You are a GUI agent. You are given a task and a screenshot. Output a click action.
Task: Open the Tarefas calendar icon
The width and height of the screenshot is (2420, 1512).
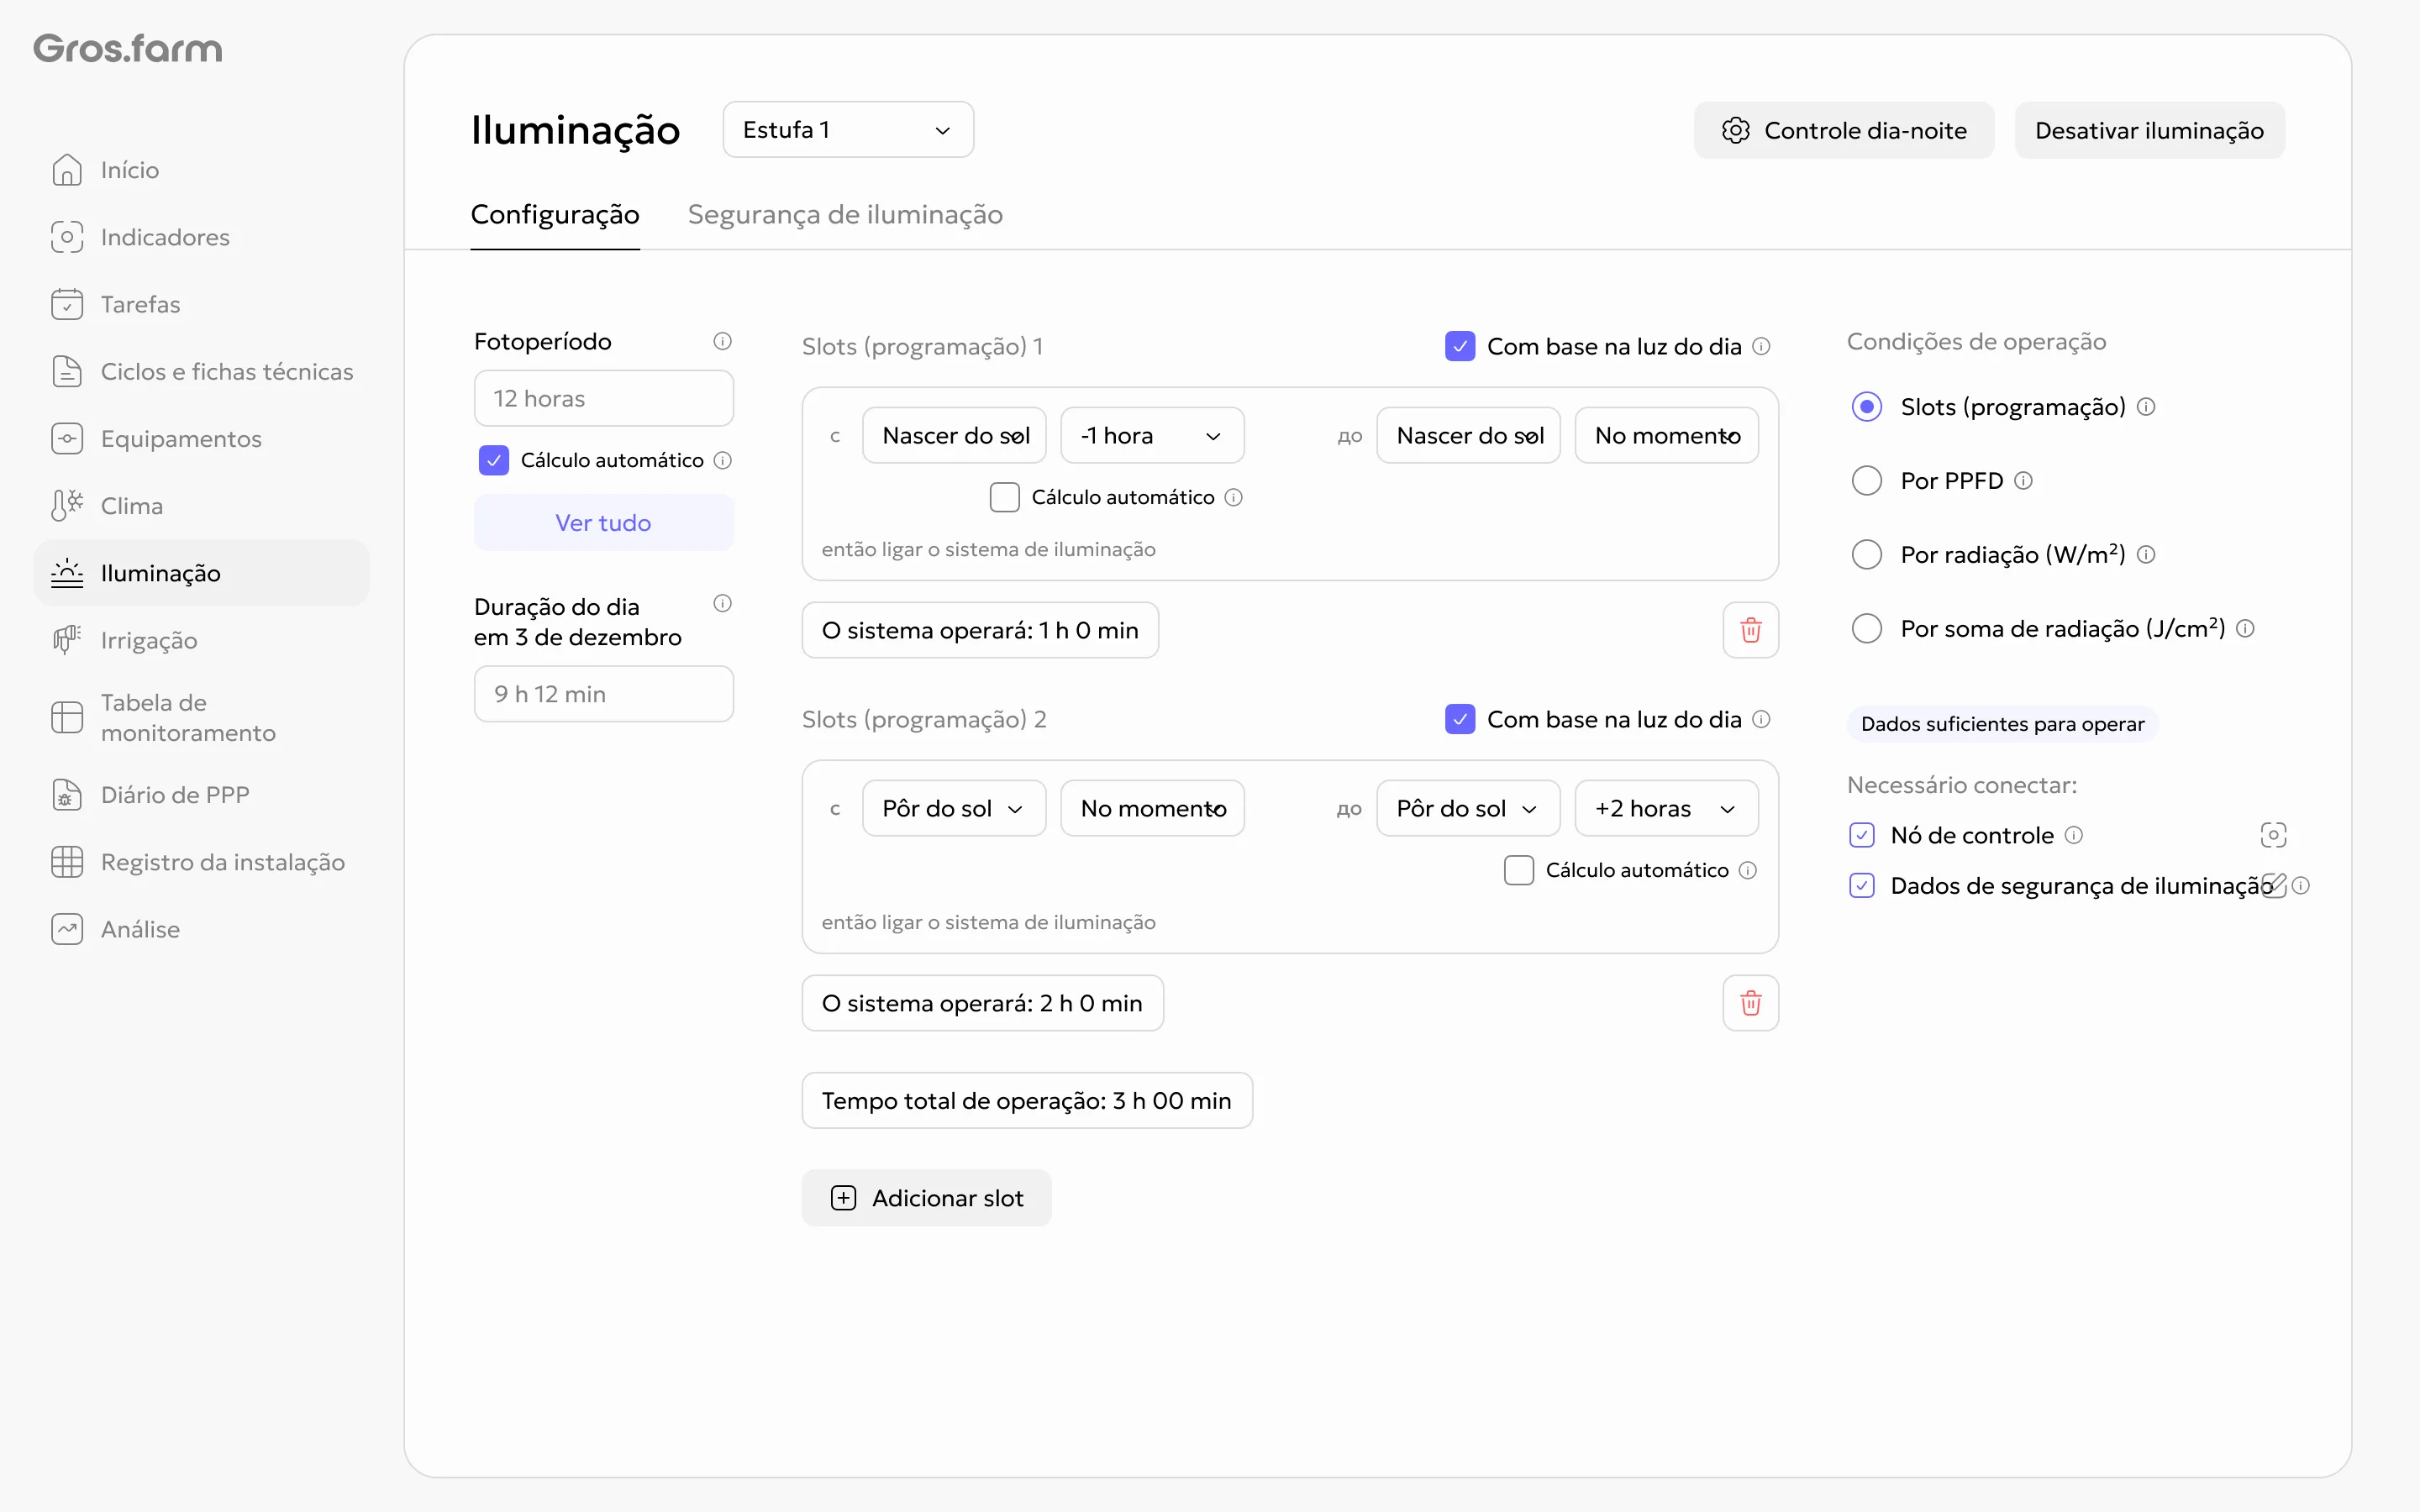tap(67, 304)
